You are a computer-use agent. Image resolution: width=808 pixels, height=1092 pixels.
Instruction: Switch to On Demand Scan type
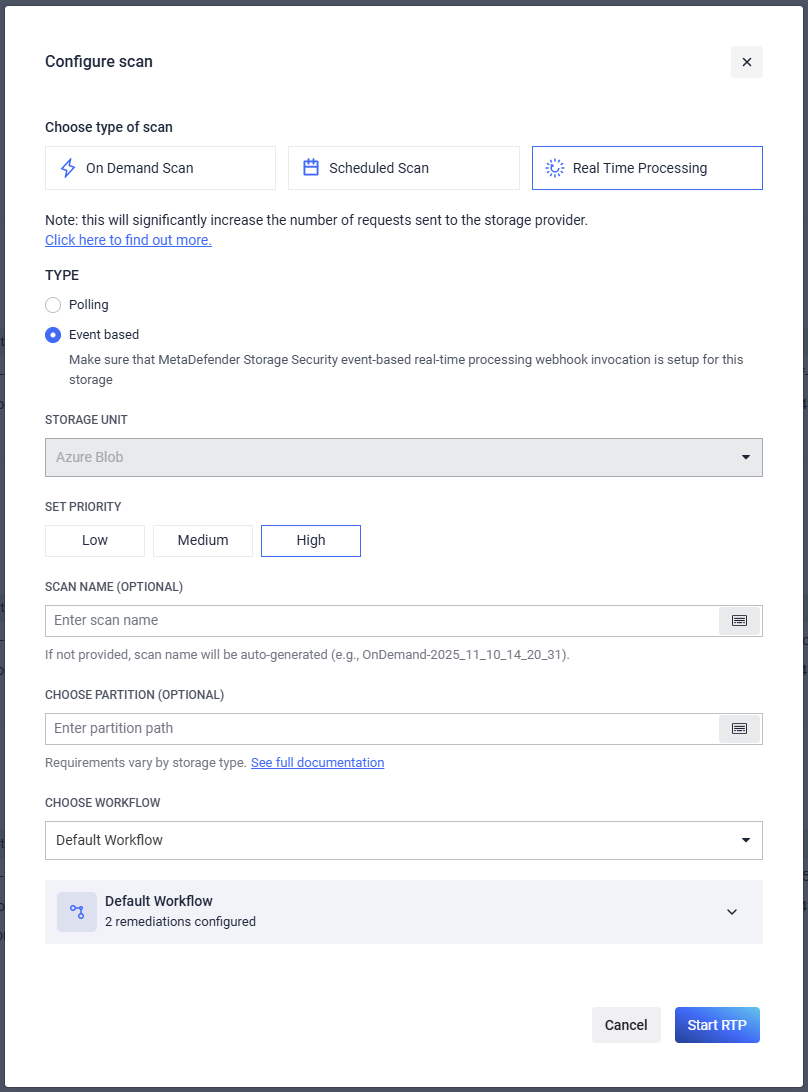point(160,168)
